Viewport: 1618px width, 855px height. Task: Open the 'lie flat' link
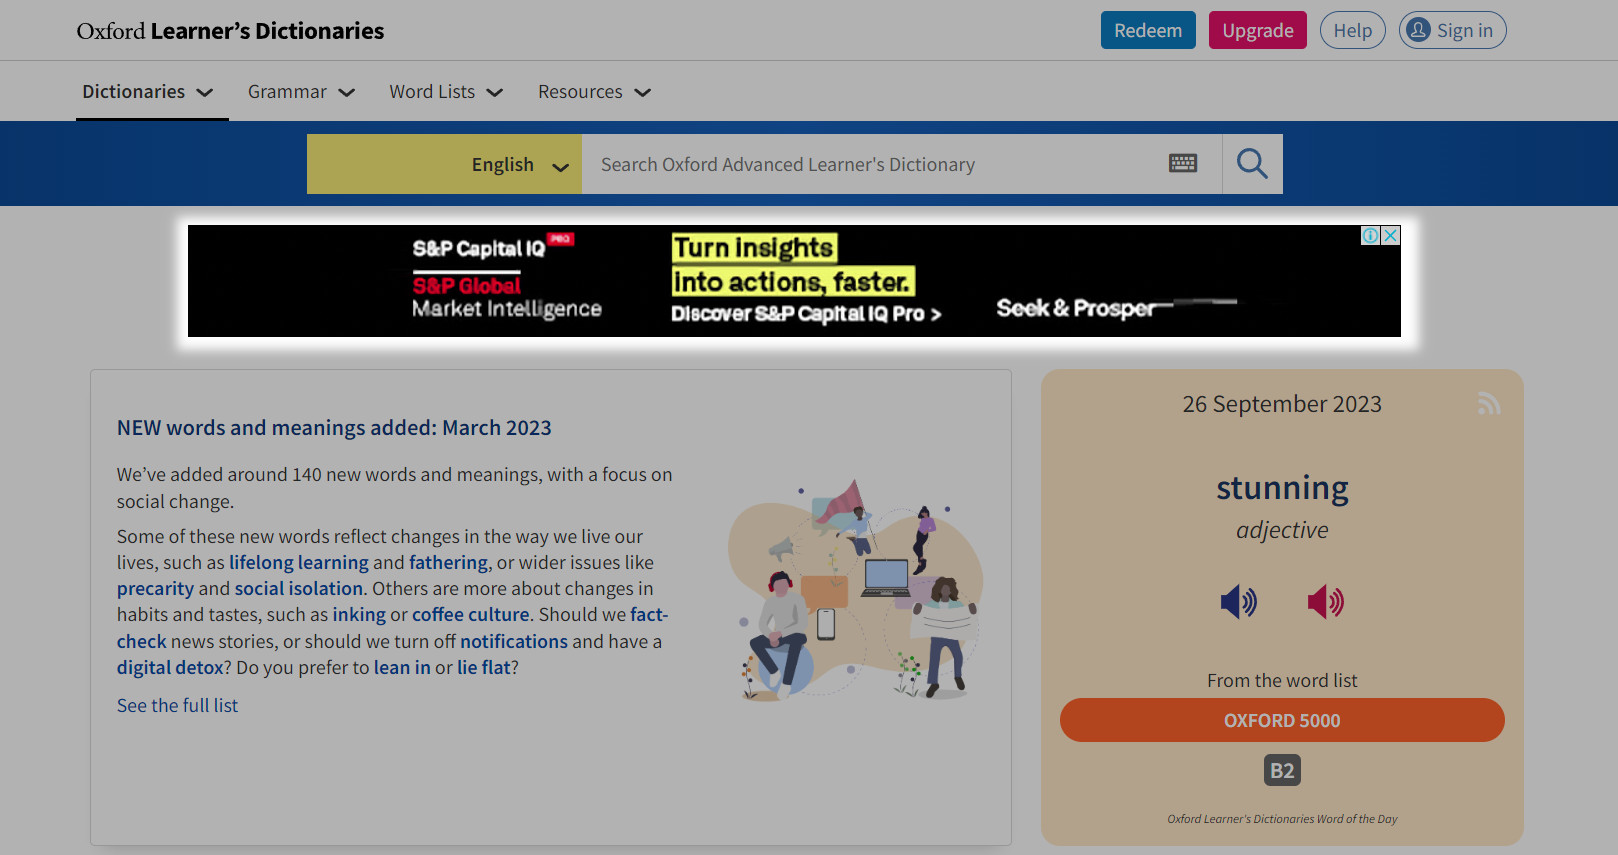point(484,667)
